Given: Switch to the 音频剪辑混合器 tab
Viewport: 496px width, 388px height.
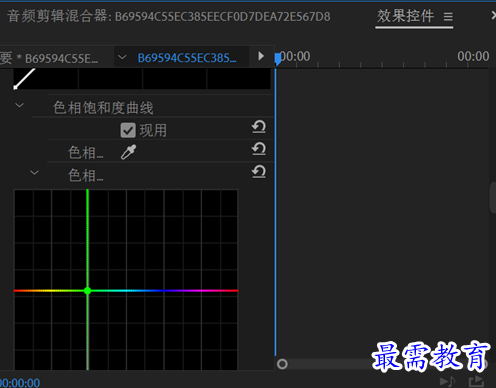Looking at the screenshot, I should [x=169, y=16].
